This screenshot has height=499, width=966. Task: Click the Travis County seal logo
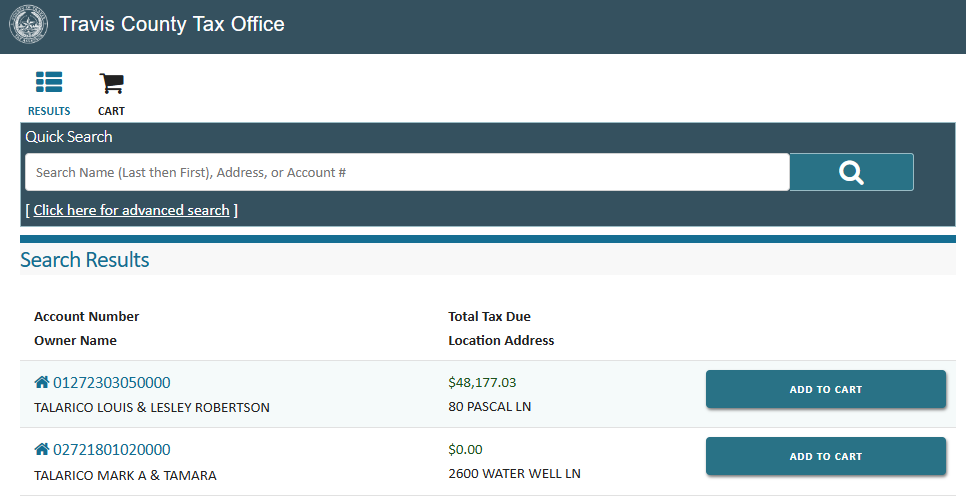pyautogui.click(x=28, y=25)
